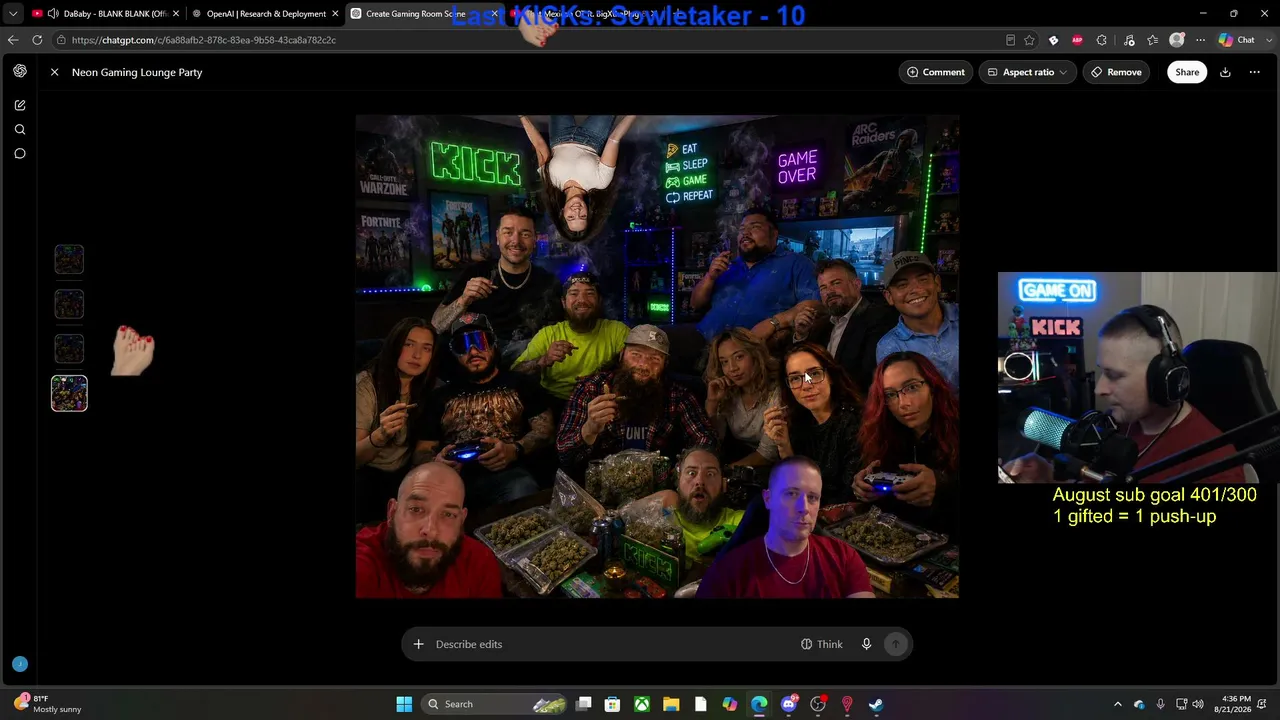Open the browser tab list dropdown
This screenshot has width=1280, height=720.
click(13, 14)
